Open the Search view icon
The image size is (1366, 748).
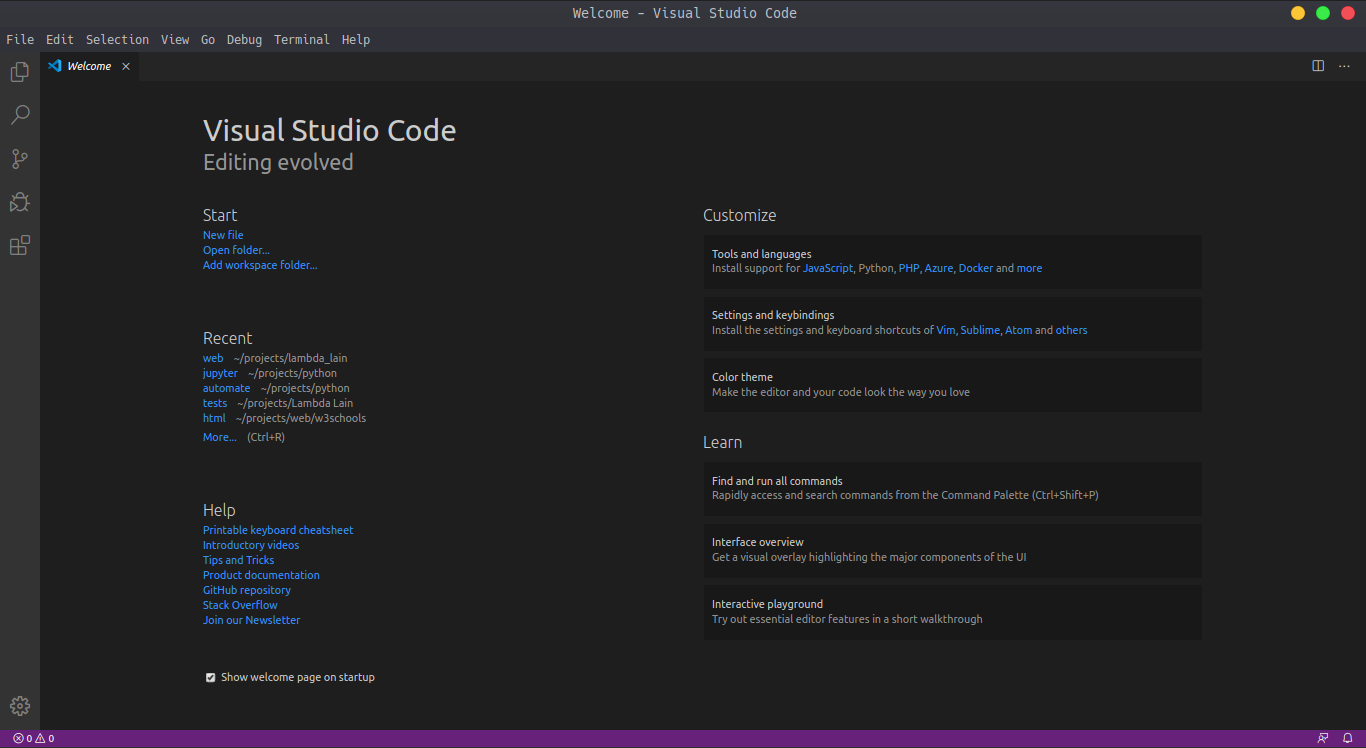click(20, 115)
